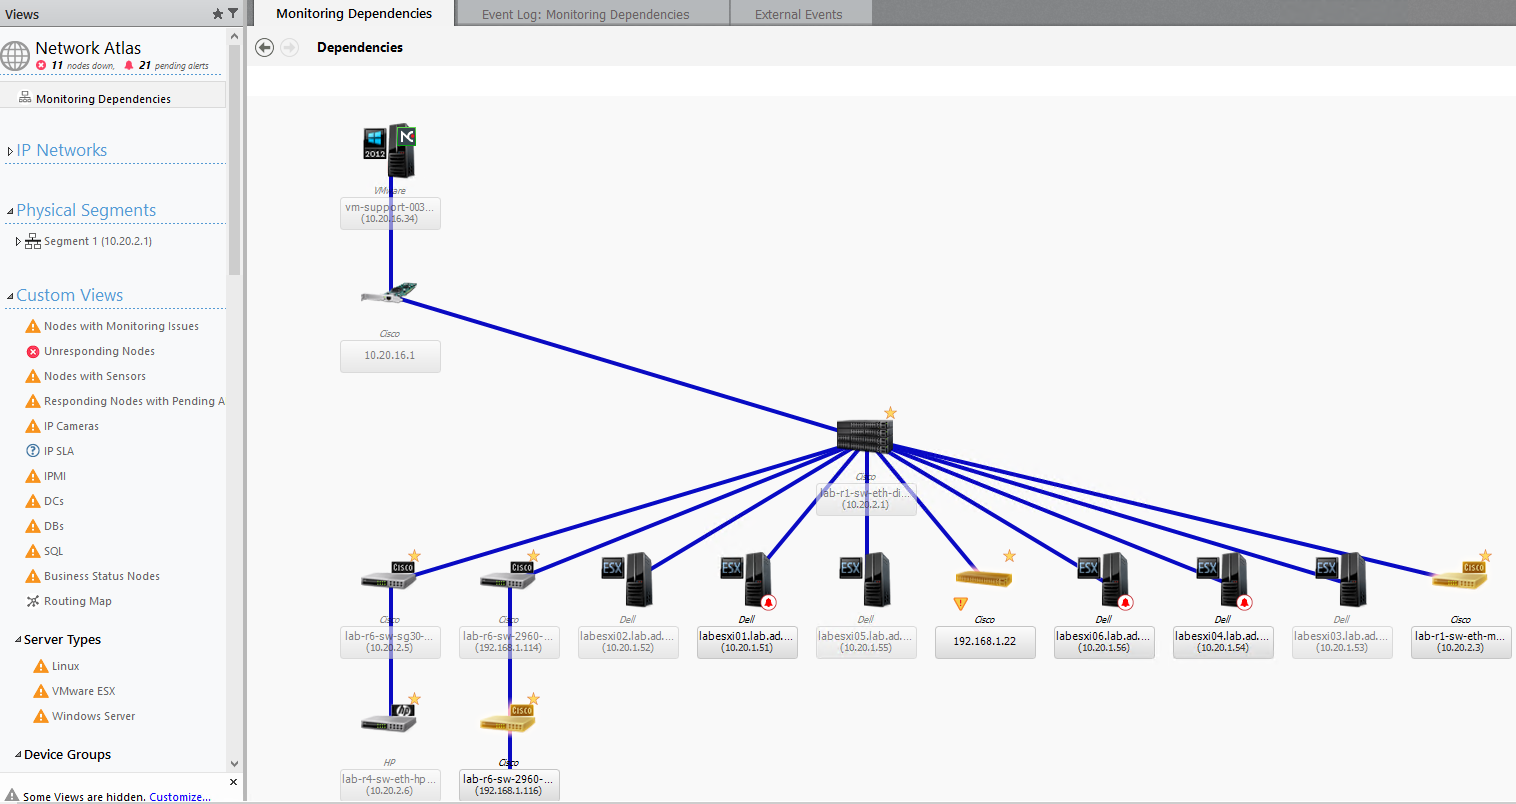Click the labesxi04.lab.ad (10.20.1.54) label
1516x804 pixels.
pyautogui.click(x=1223, y=642)
